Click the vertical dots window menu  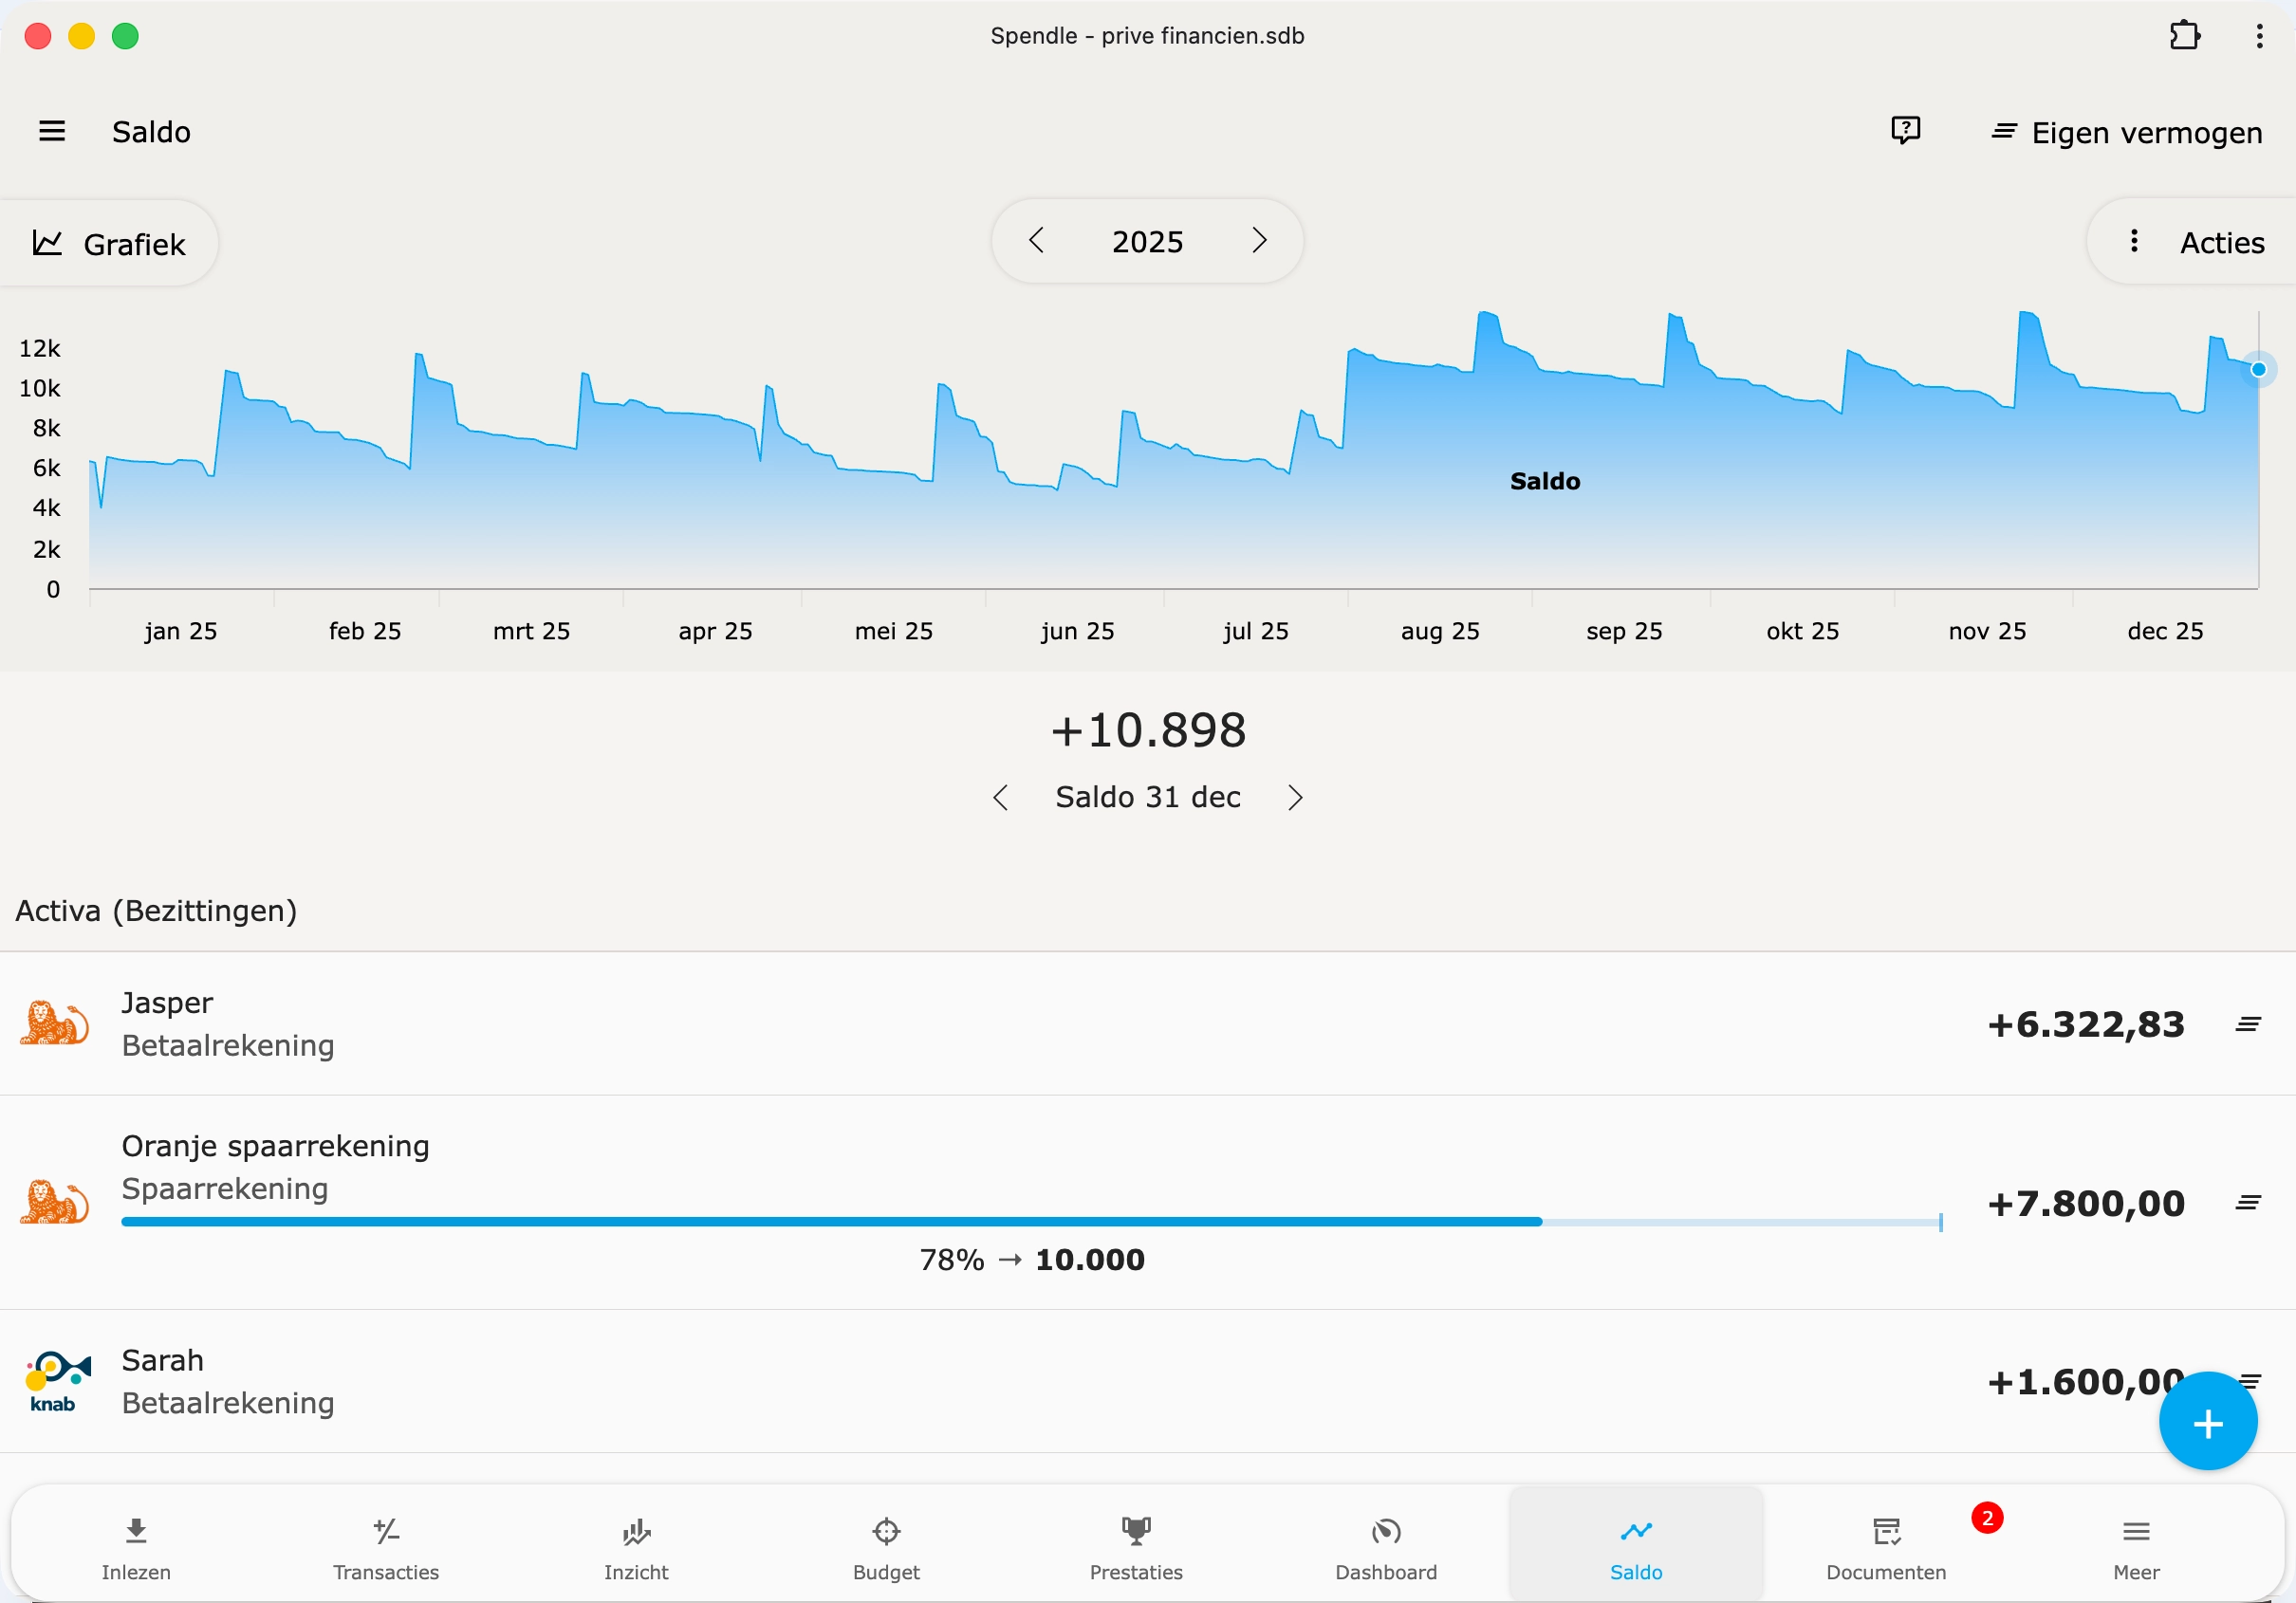[2259, 36]
